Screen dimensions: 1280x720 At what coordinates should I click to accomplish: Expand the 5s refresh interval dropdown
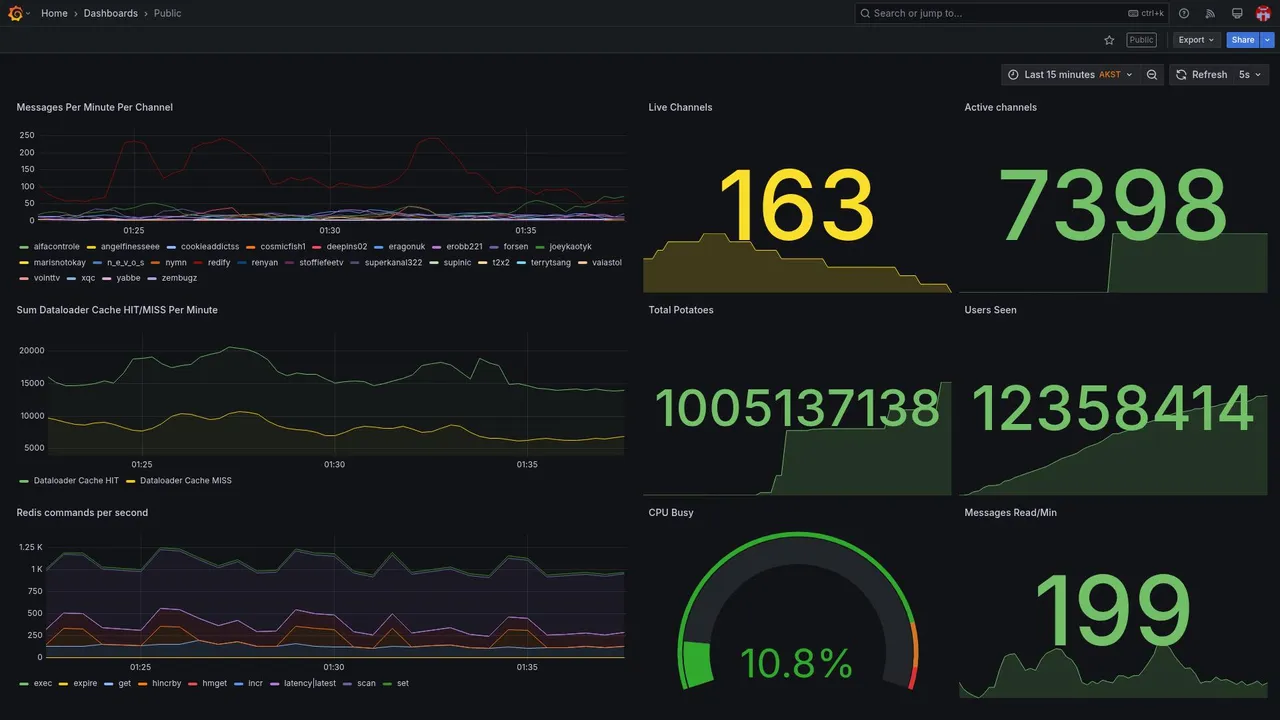point(1251,75)
